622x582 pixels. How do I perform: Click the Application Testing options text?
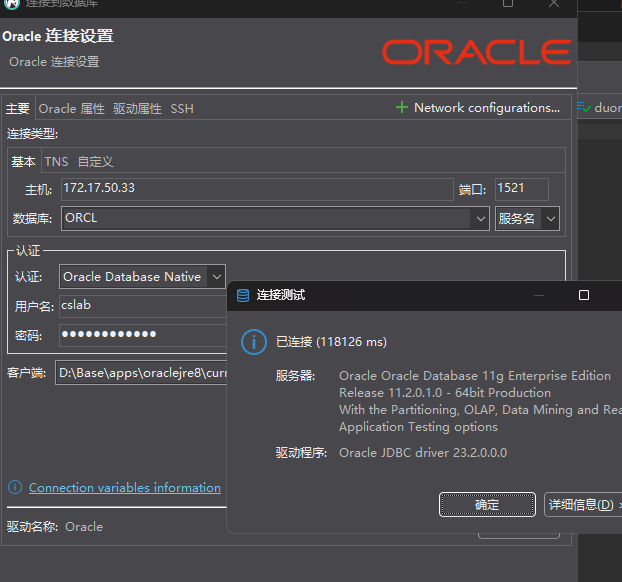tap(418, 427)
